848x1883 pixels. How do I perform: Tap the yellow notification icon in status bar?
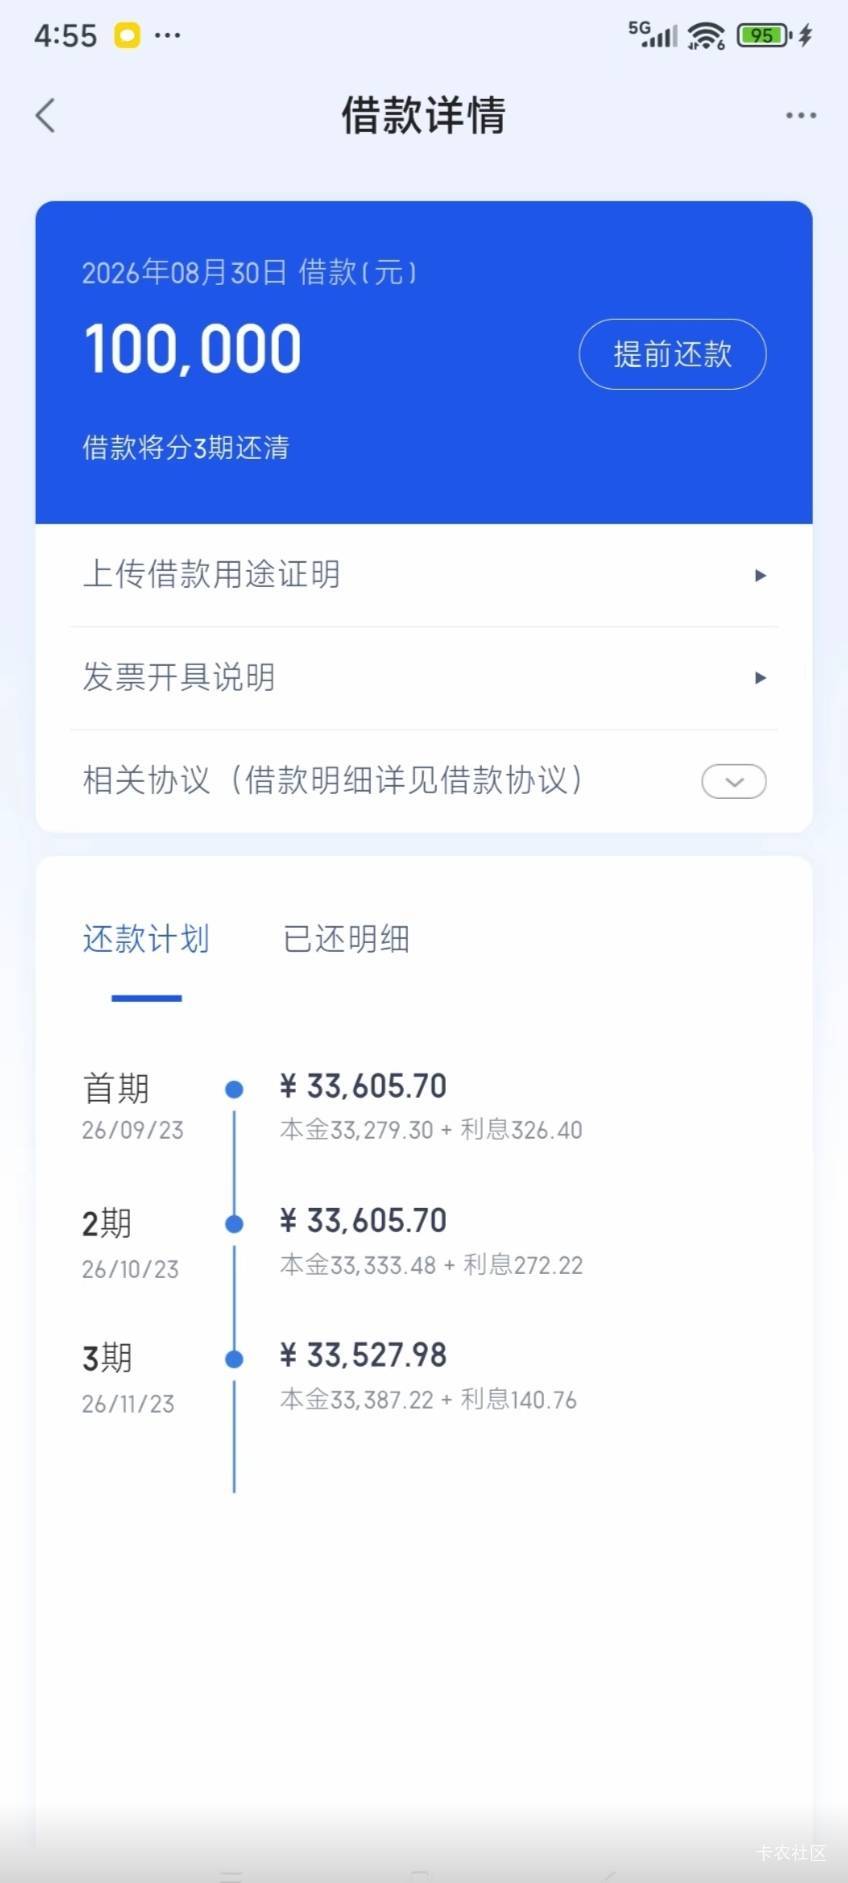click(x=127, y=36)
